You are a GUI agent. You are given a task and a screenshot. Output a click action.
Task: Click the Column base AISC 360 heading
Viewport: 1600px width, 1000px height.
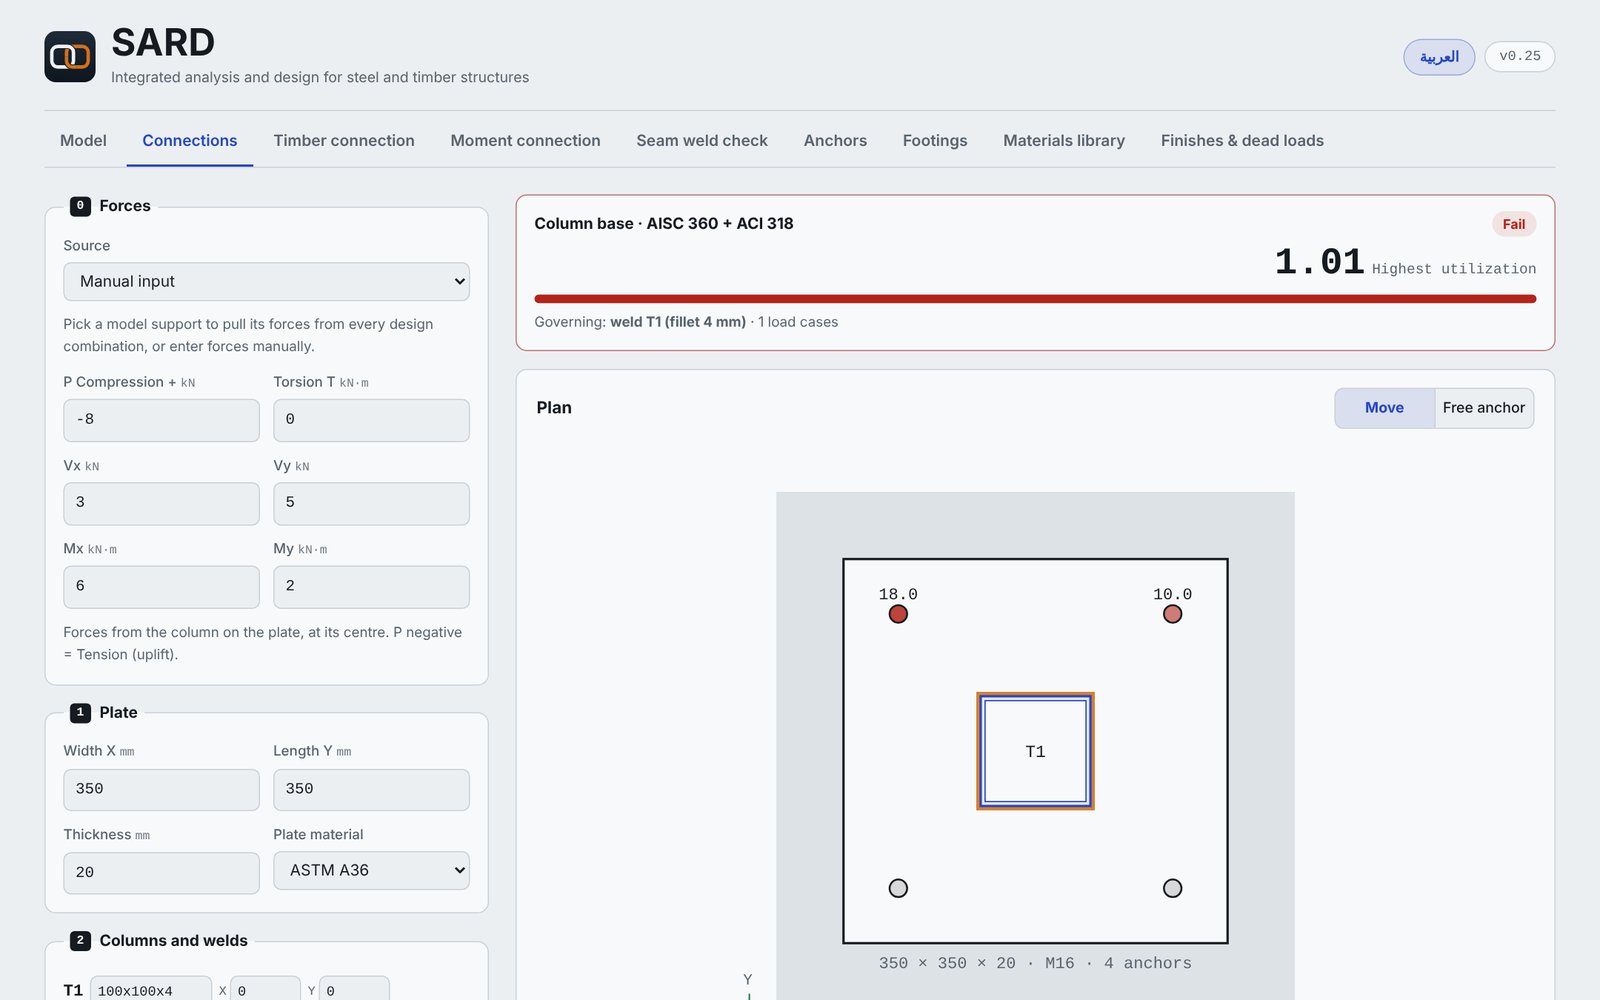(664, 223)
